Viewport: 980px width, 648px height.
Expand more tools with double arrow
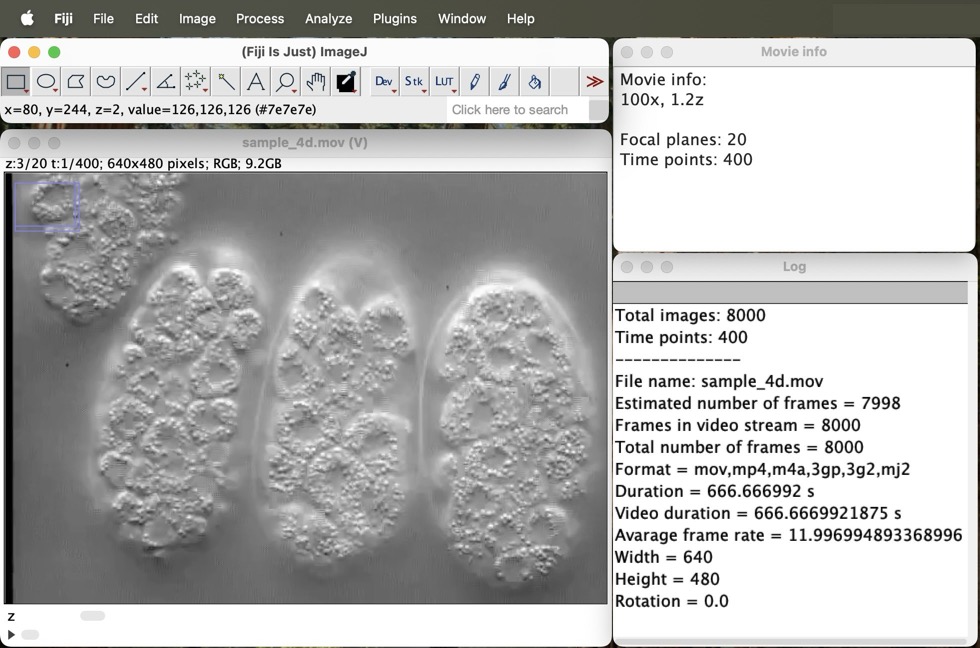pyautogui.click(x=594, y=82)
